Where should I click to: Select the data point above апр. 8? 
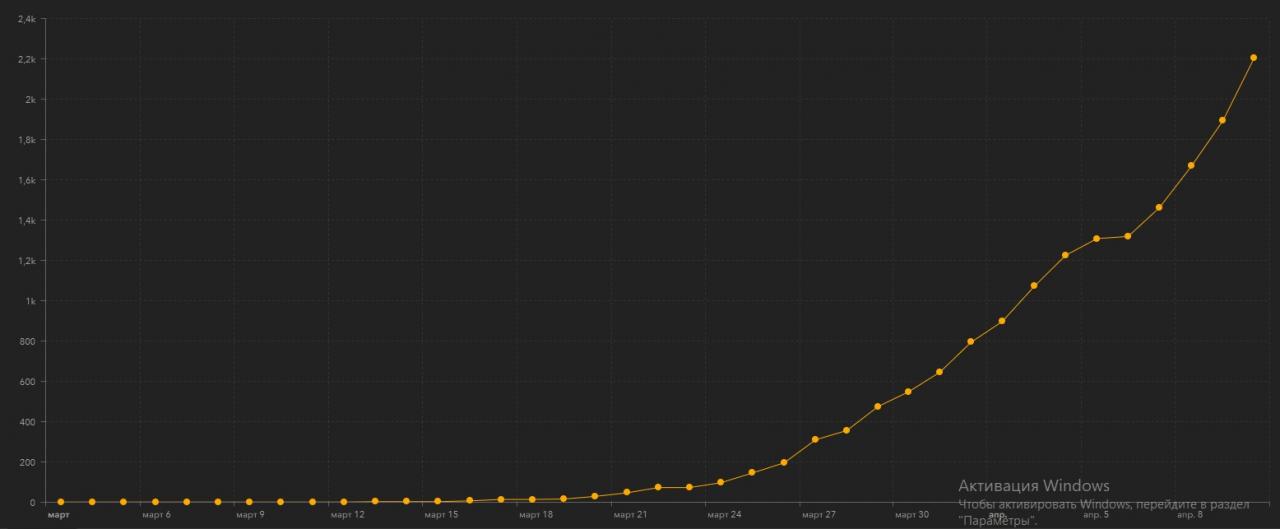1191,166
